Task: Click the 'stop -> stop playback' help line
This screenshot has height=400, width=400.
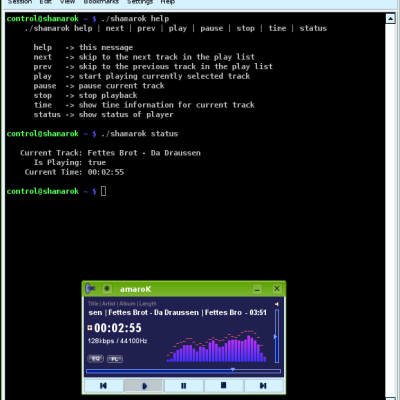Action: [85, 96]
